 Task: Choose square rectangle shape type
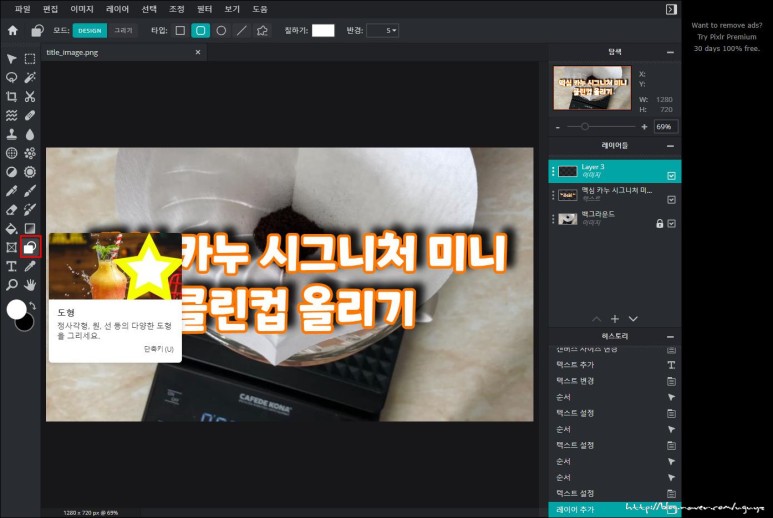point(180,31)
